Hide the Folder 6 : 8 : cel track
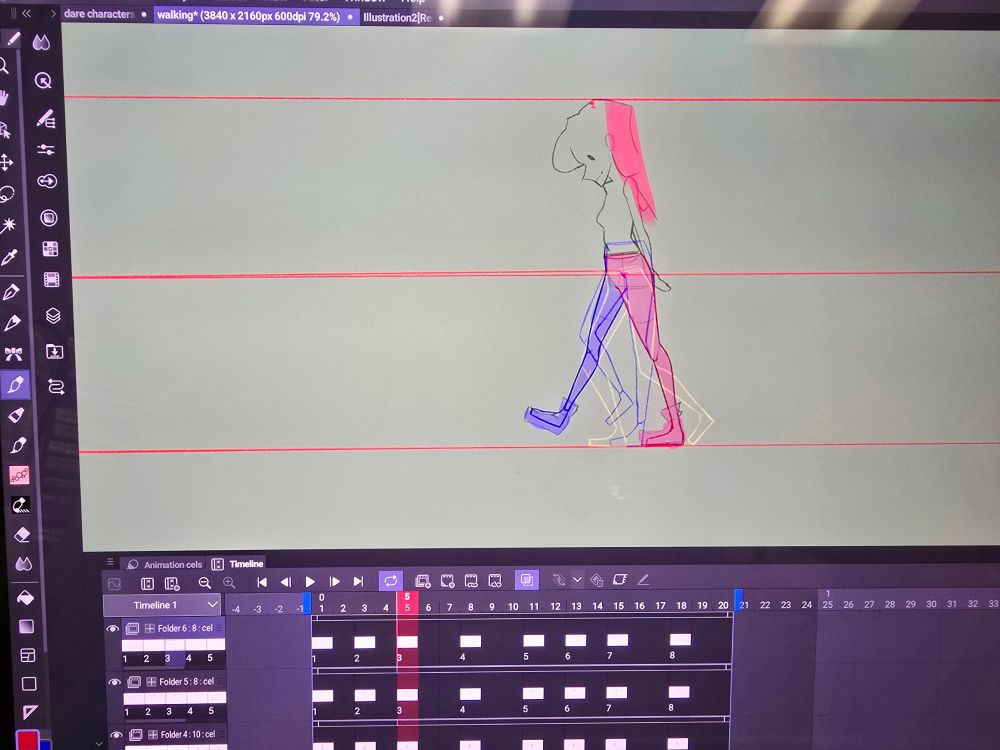Viewport: 1000px width, 750px height. pos(113,628)
